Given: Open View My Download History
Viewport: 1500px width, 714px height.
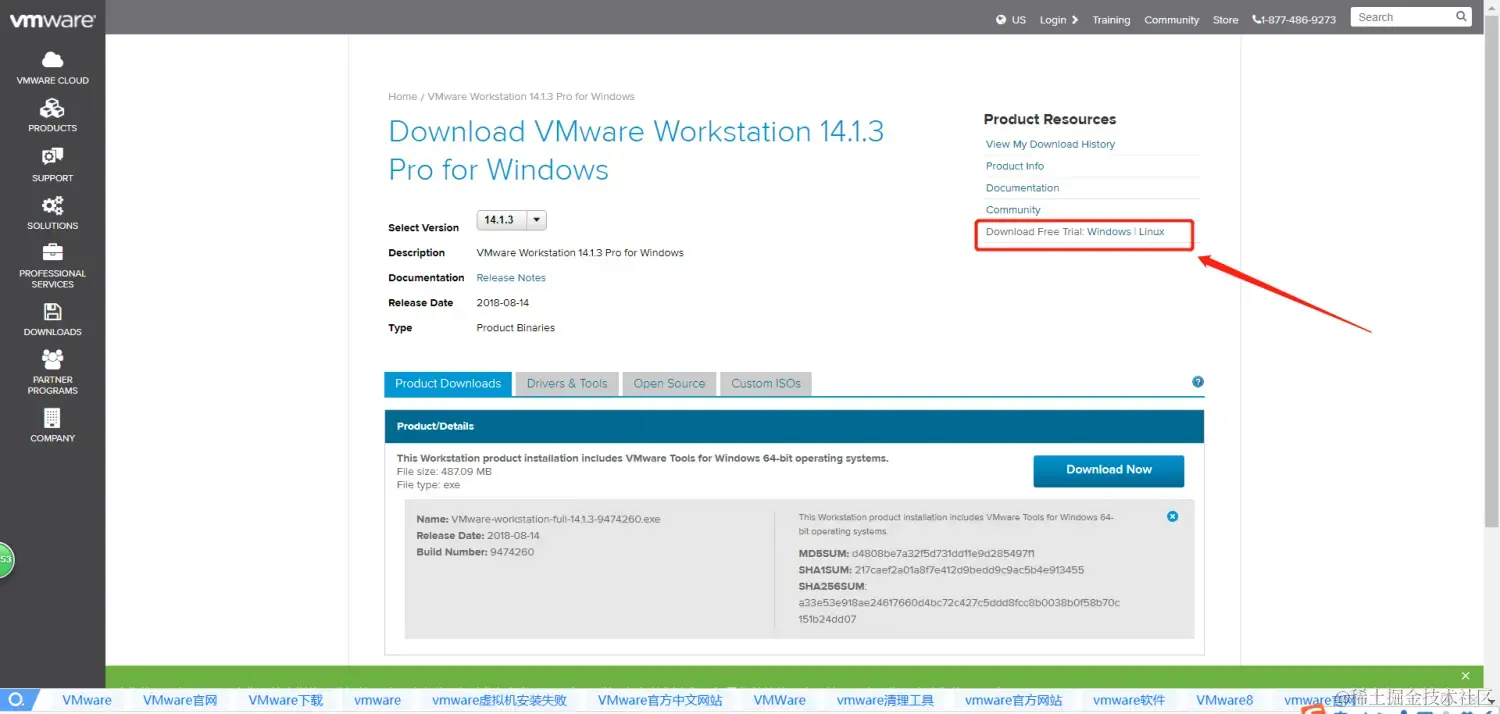Looking at the screenshot, I should click(1050, 144).
